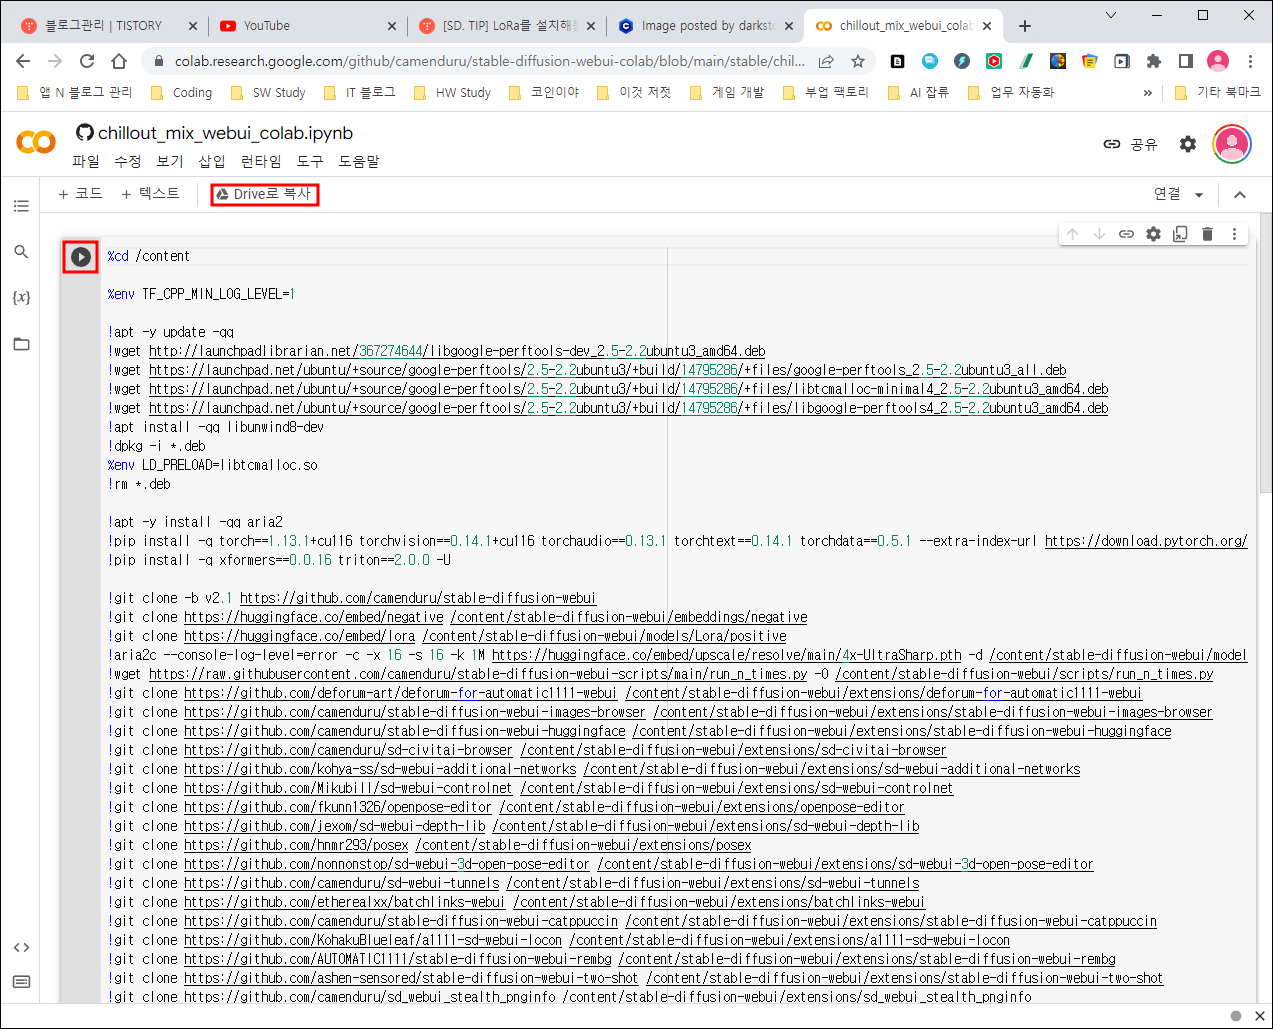Viewport: 1273px width, 1029px height.
Task: Open the 기타 북마크 folder
Action: 1218,92
